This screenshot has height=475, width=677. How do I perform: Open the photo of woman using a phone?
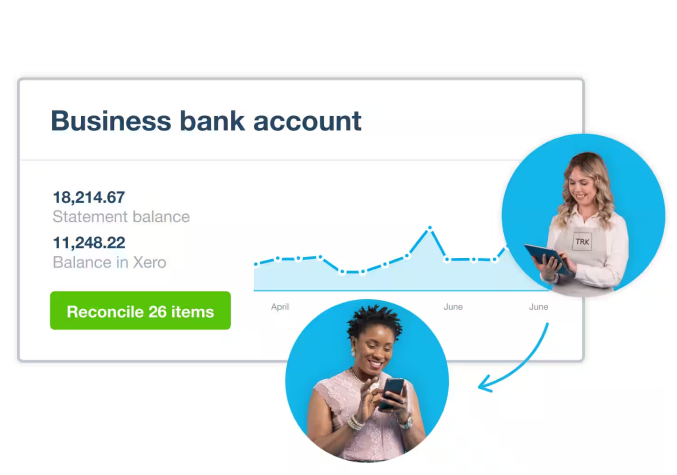367,381
